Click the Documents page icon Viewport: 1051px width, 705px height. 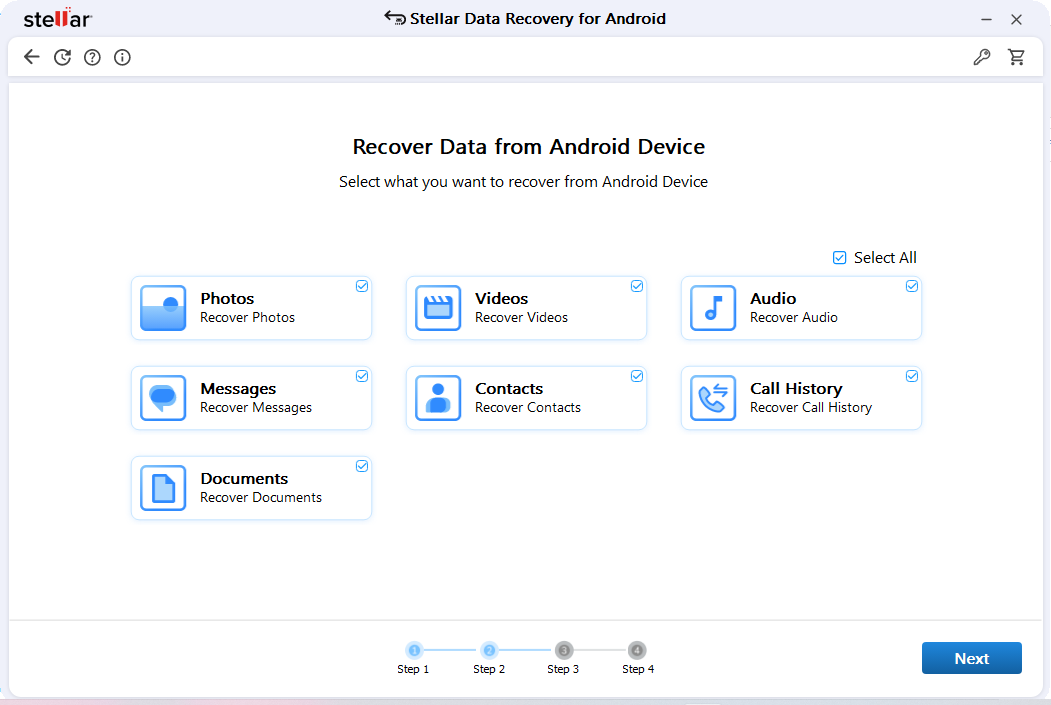coord(163,488)
